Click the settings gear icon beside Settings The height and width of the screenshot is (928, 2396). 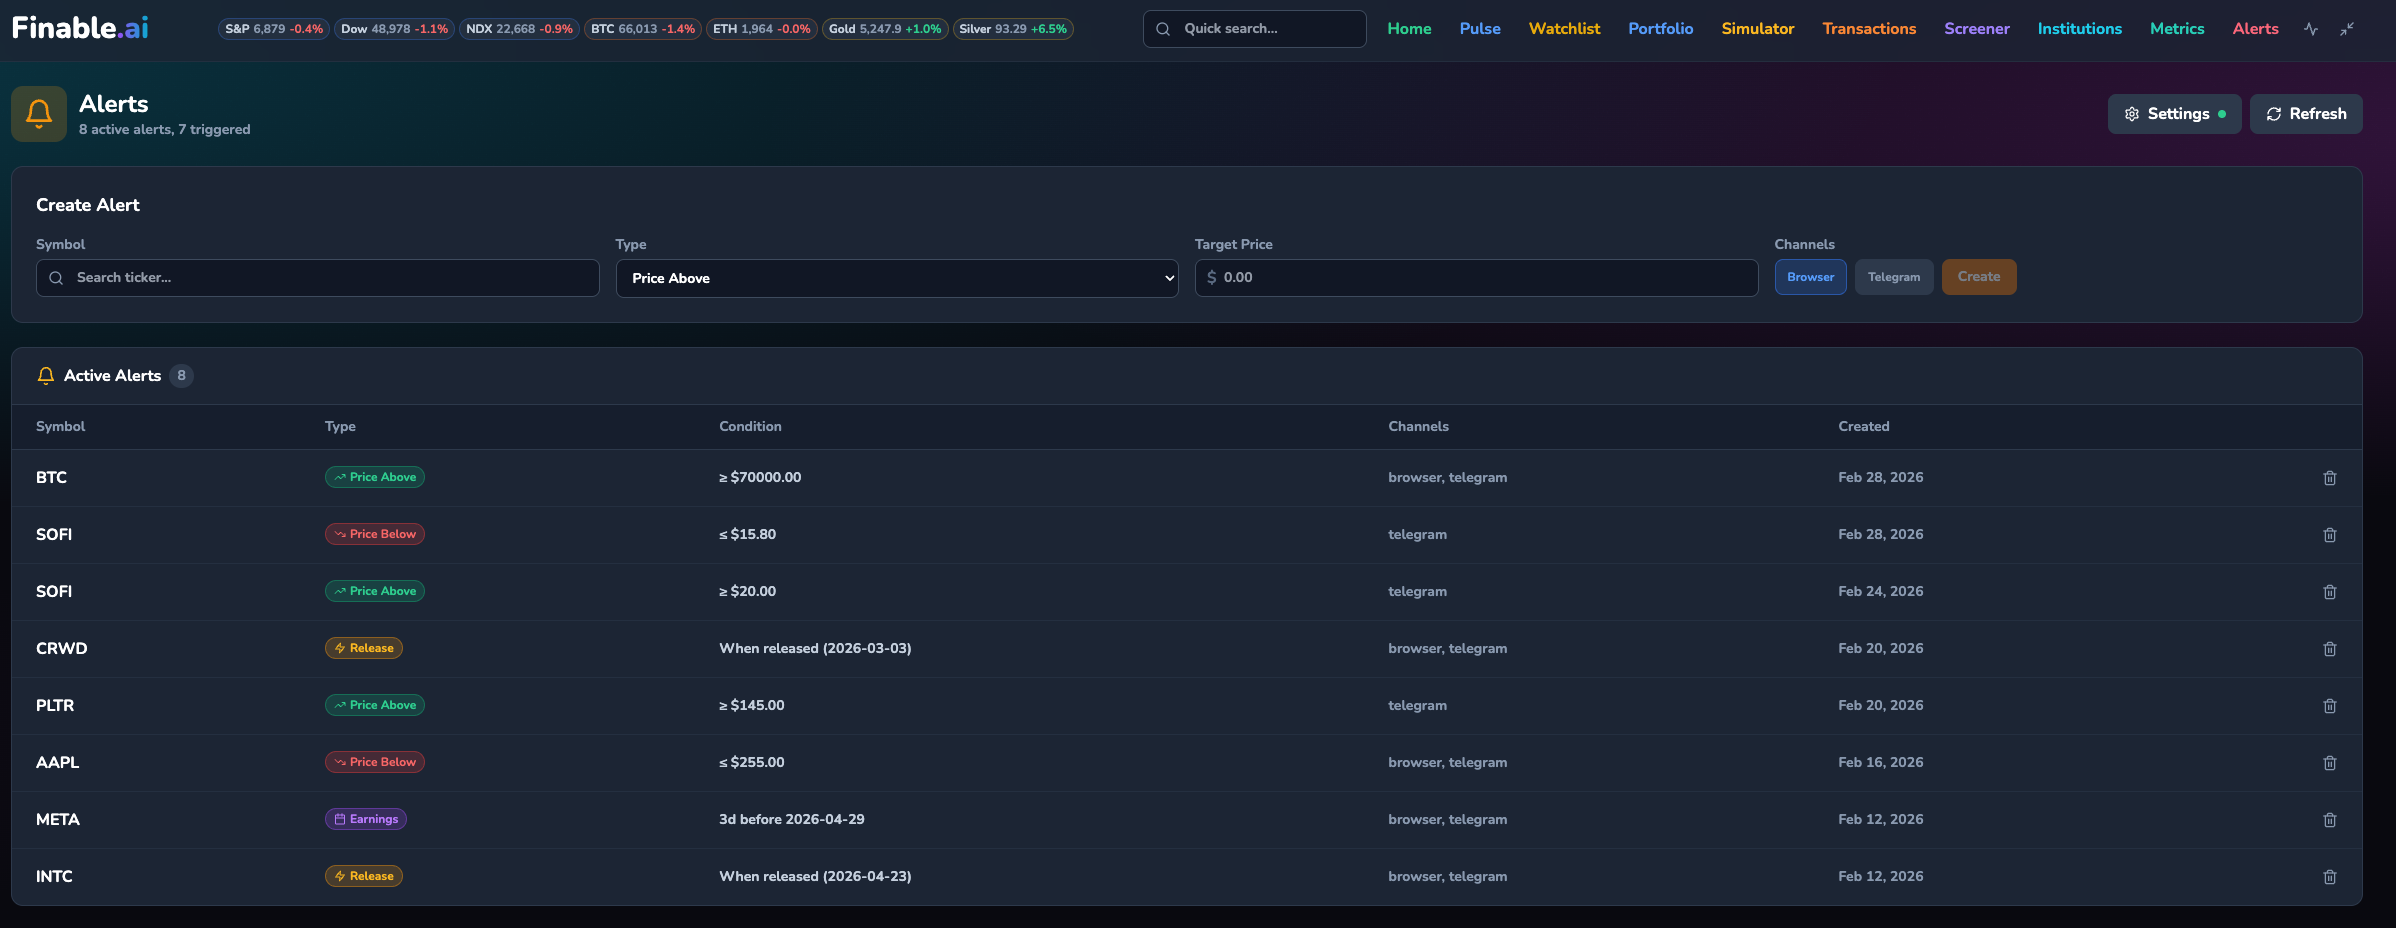2131,113
